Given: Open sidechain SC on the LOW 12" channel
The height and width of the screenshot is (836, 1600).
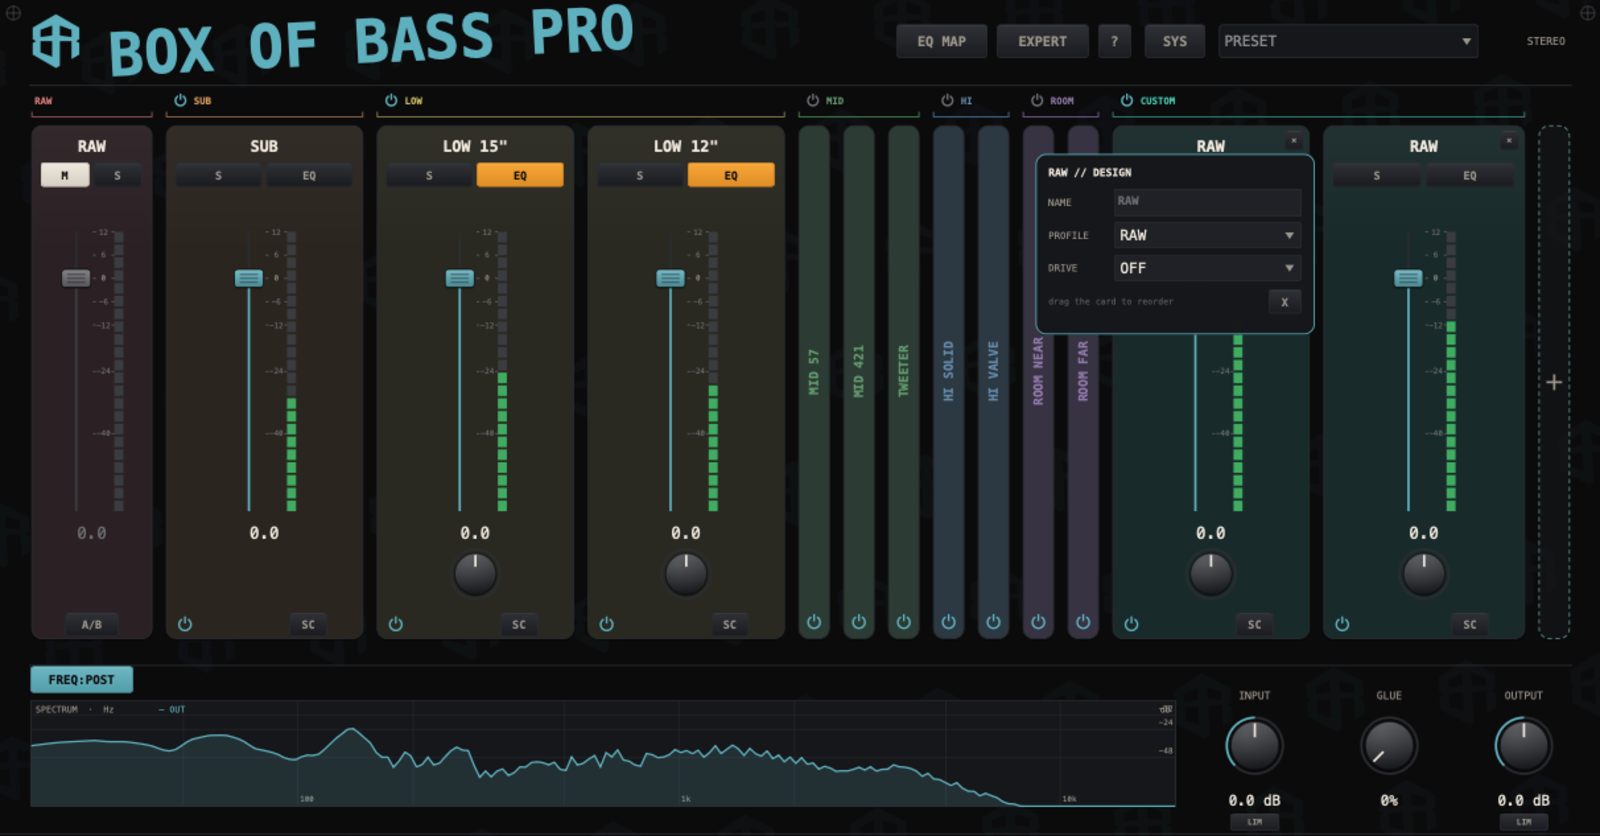Looking at the screenshot, I should (730, 624).
